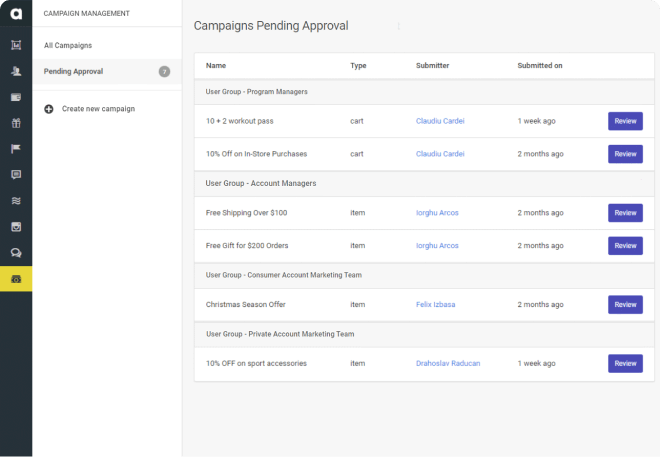Click the highlighted yellow campaign icon
660x457 pixels.
16,279
